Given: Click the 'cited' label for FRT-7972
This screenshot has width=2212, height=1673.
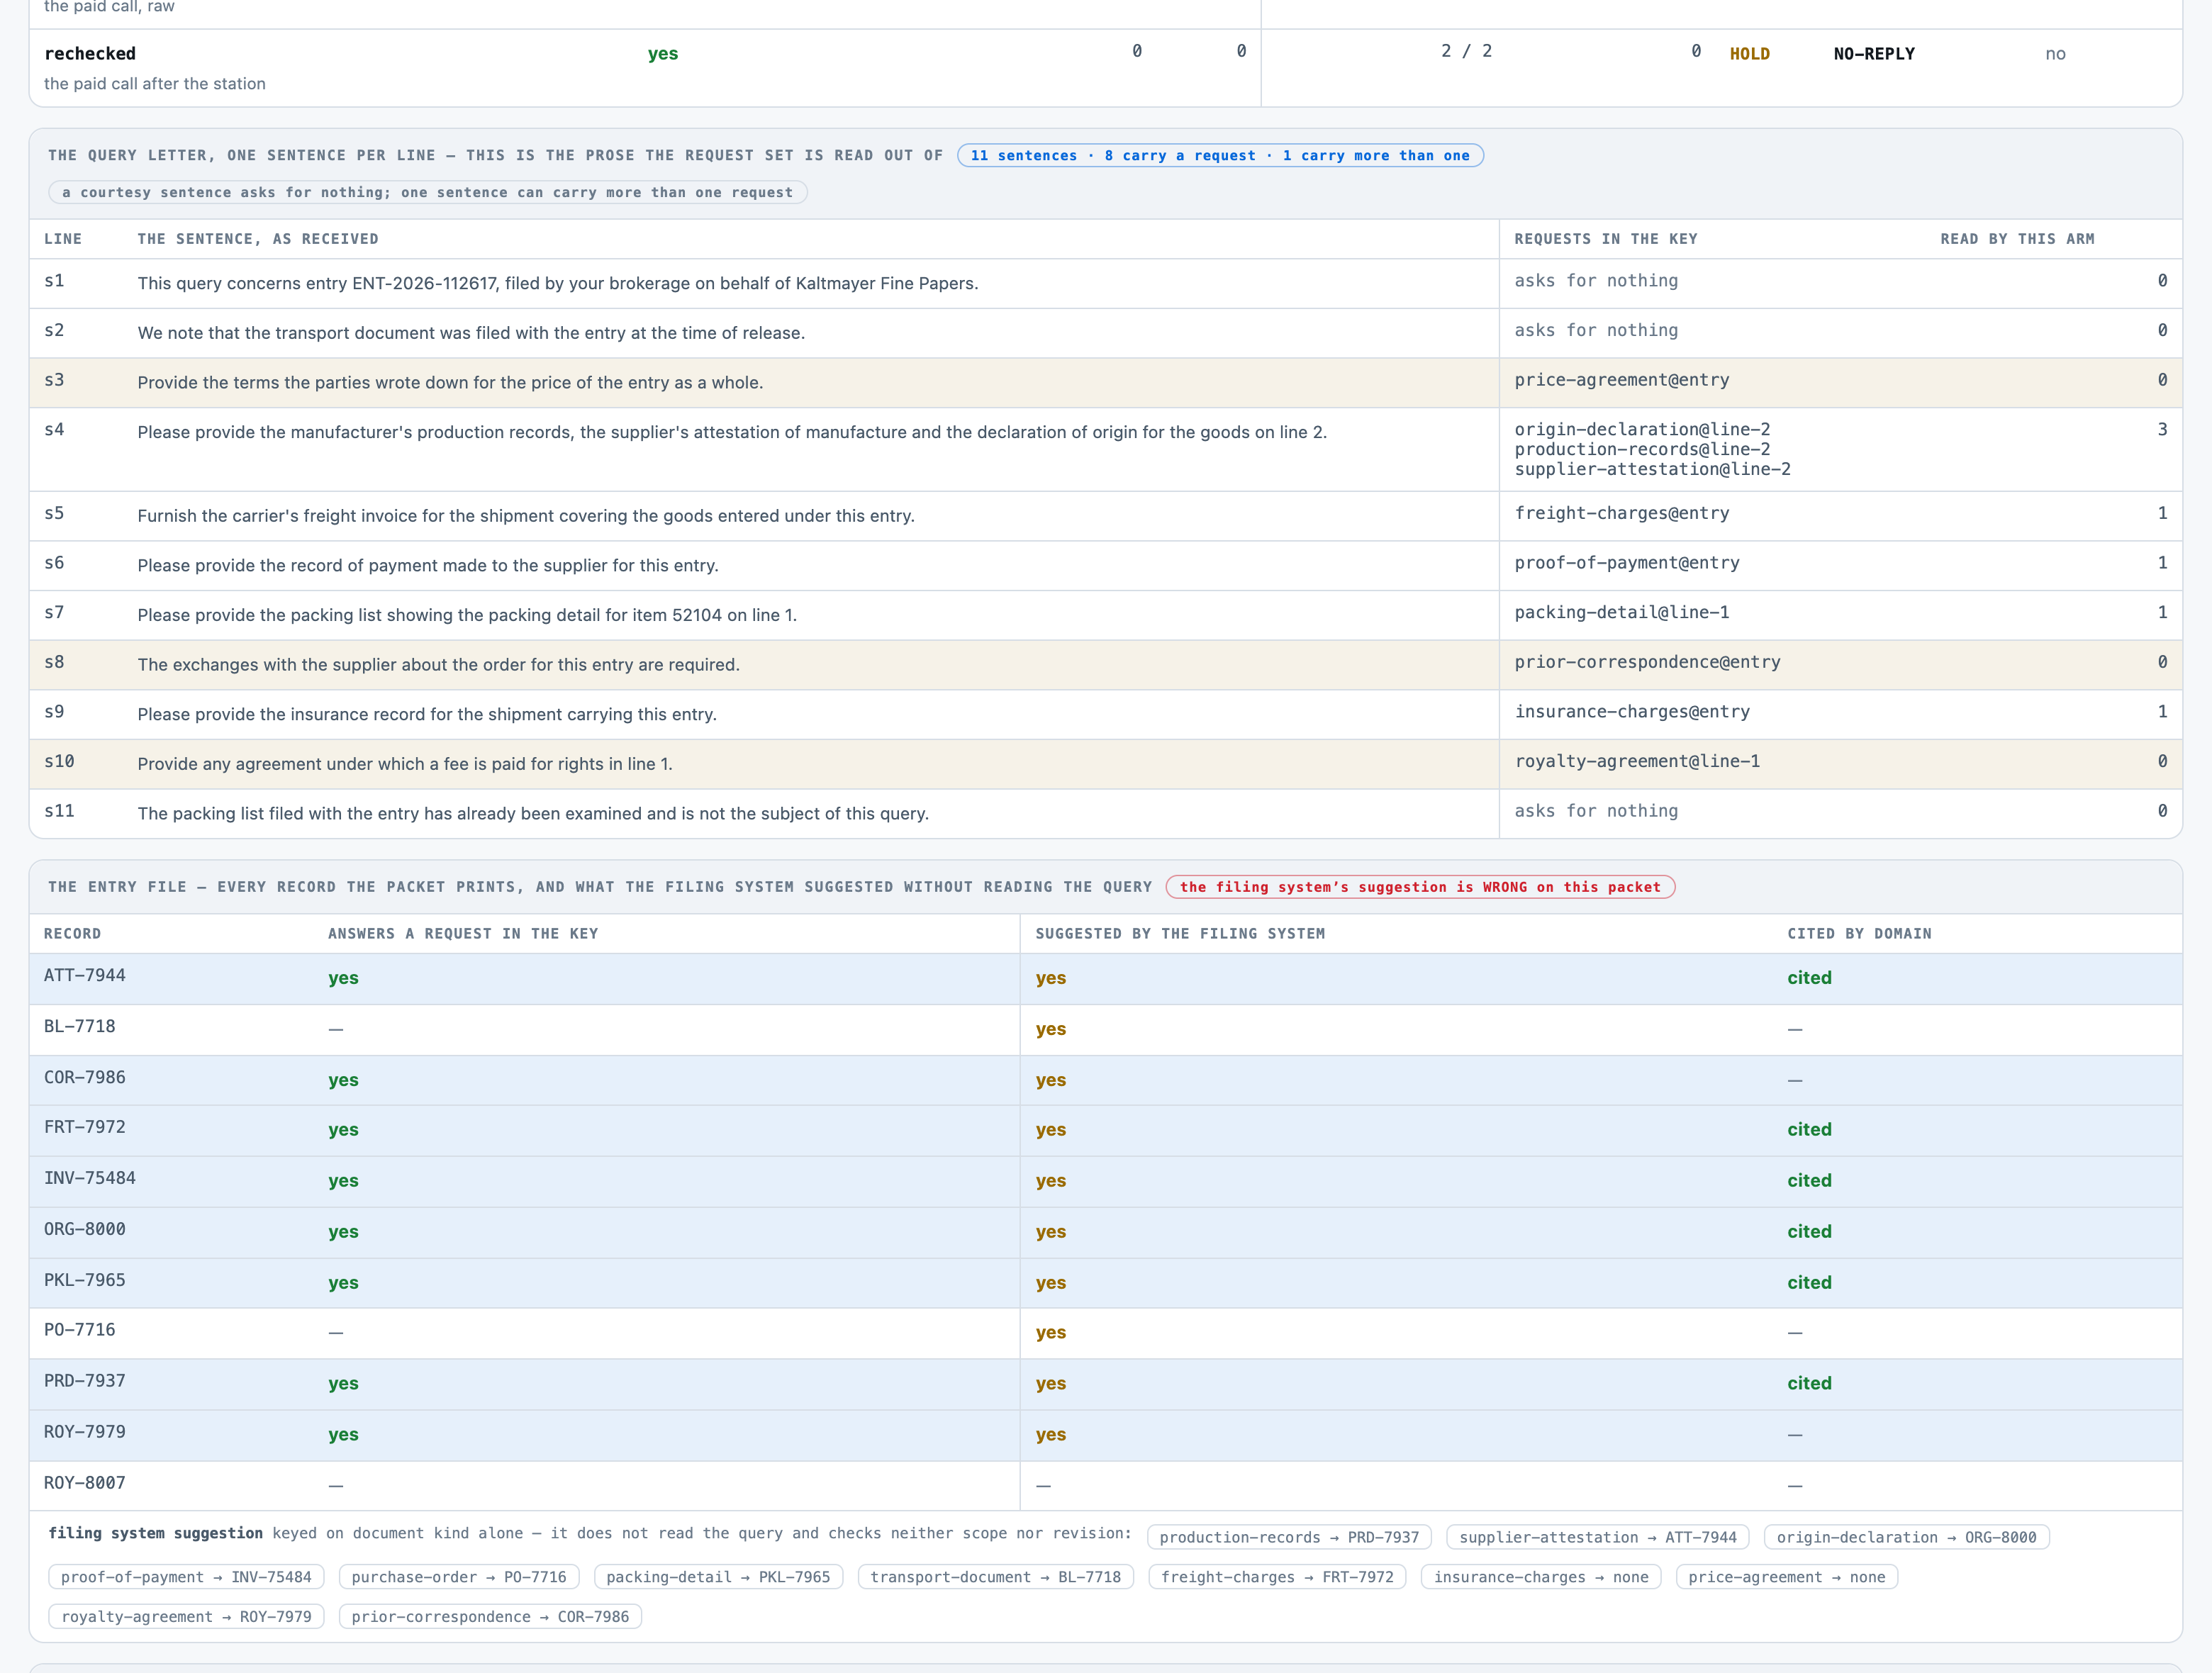Looking at the screenshot, I should click(x=1809, y=1129).
